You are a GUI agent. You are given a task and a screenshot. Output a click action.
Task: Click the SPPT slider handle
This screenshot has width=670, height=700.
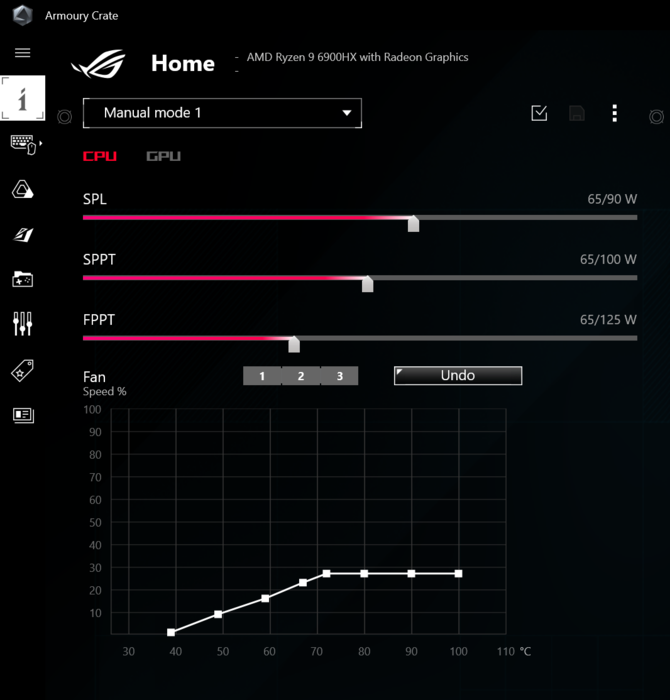(x=367, y=283)
